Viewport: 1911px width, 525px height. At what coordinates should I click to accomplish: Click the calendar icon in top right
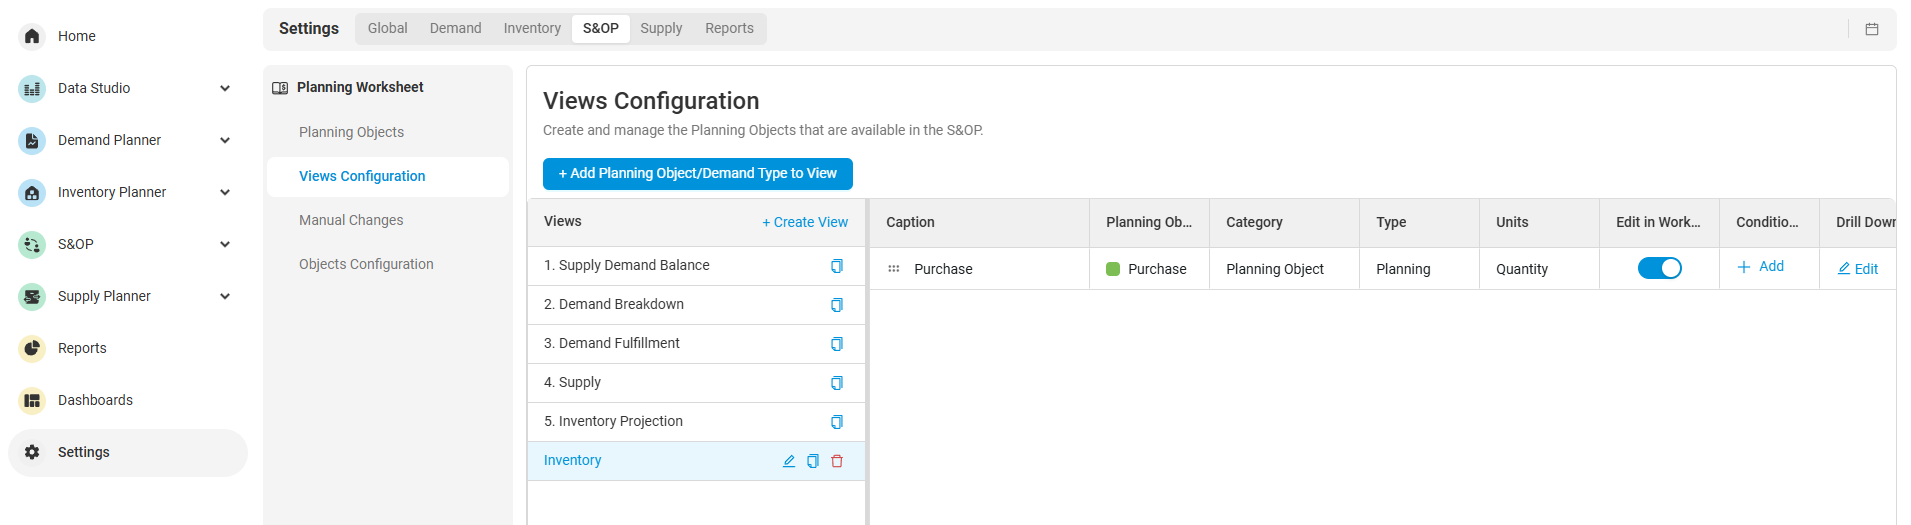click(1872, 29)
